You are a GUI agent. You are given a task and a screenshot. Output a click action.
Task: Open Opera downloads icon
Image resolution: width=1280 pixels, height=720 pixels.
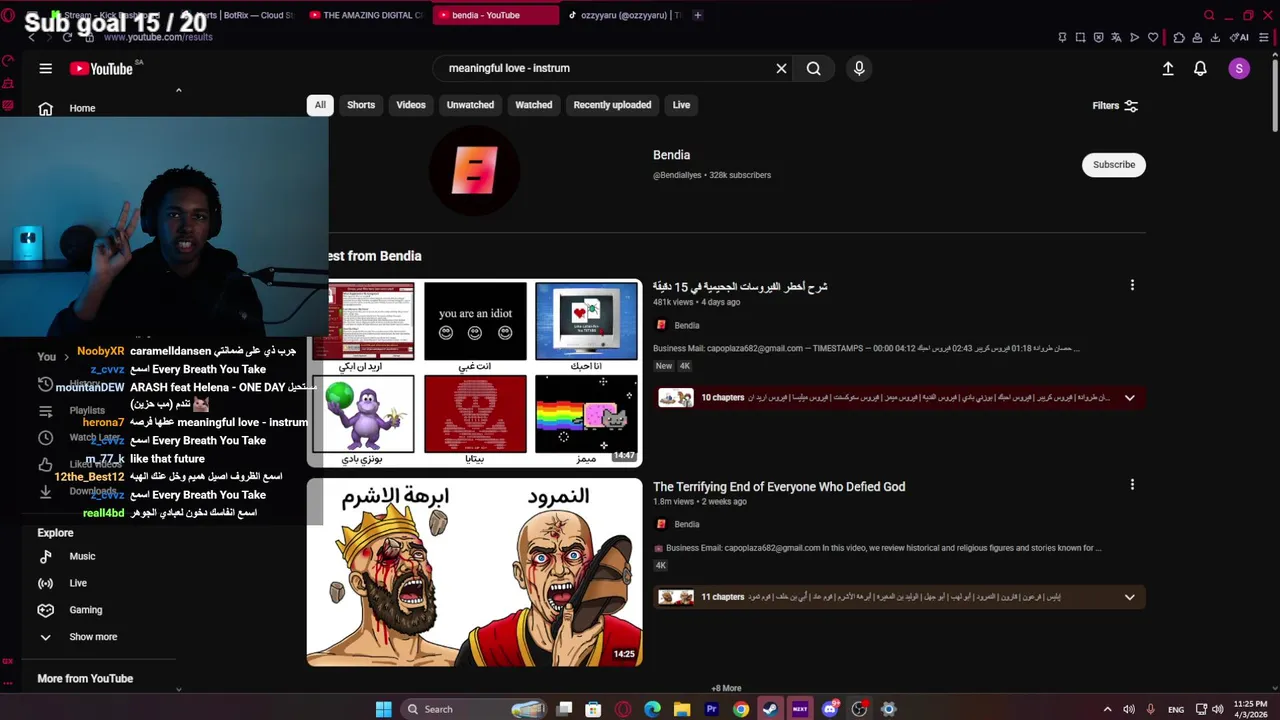[1215, 37]
